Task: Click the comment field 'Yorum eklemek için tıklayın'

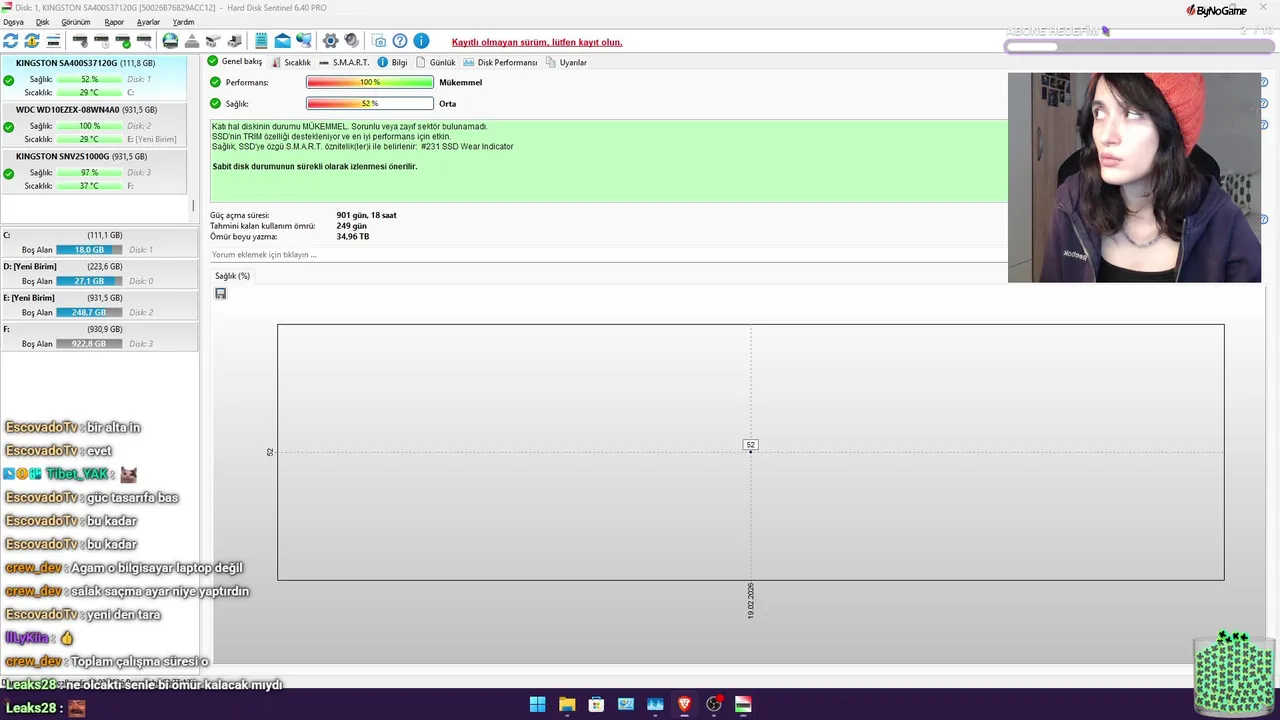Action: point(608,255)
